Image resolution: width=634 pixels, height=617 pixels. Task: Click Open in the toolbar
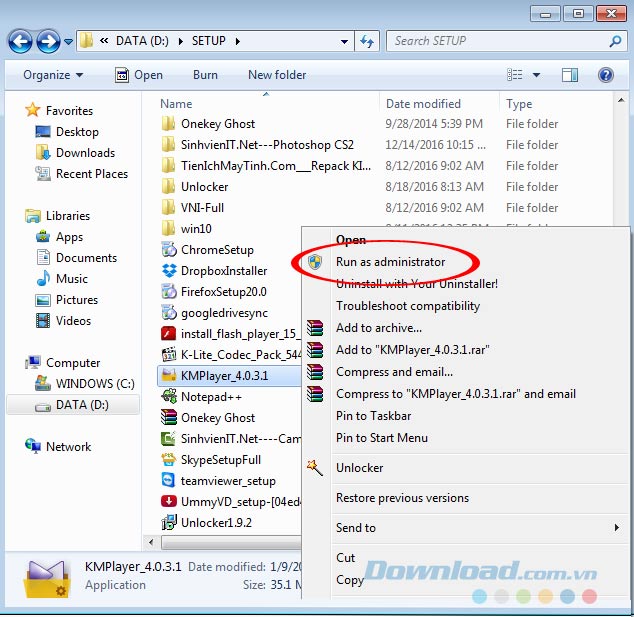point(139,75)
